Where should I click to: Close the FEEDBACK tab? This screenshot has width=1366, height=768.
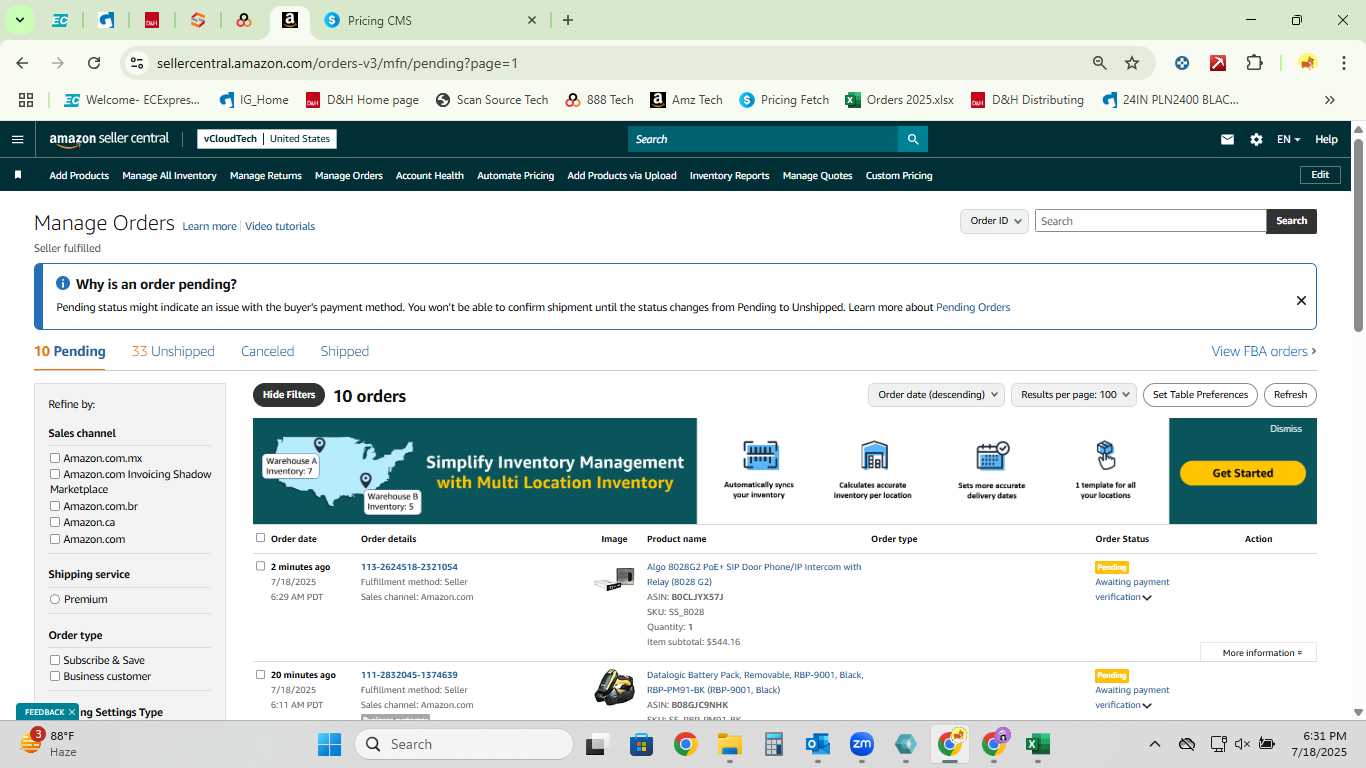click(72, 712)
